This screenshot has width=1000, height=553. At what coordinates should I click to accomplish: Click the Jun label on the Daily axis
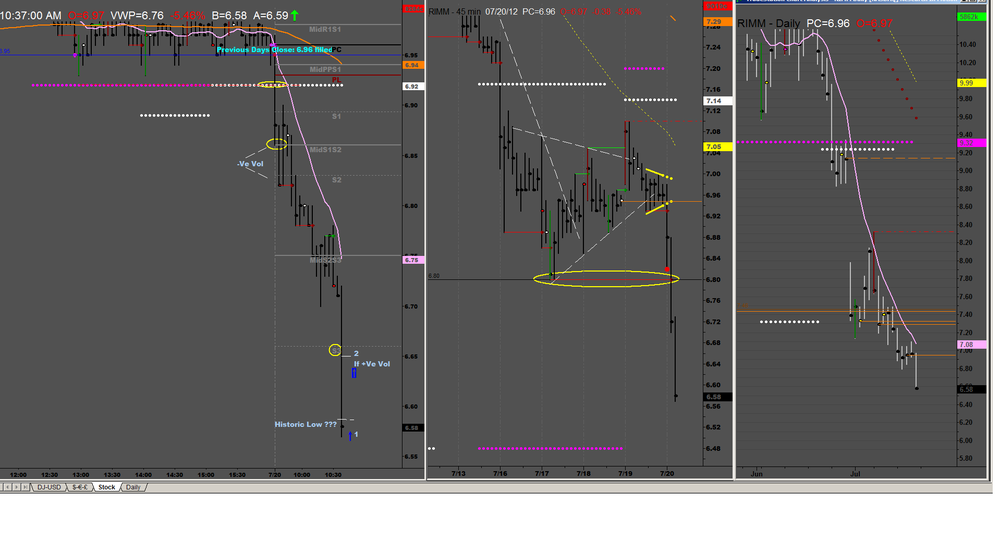(x=757, y=474)
